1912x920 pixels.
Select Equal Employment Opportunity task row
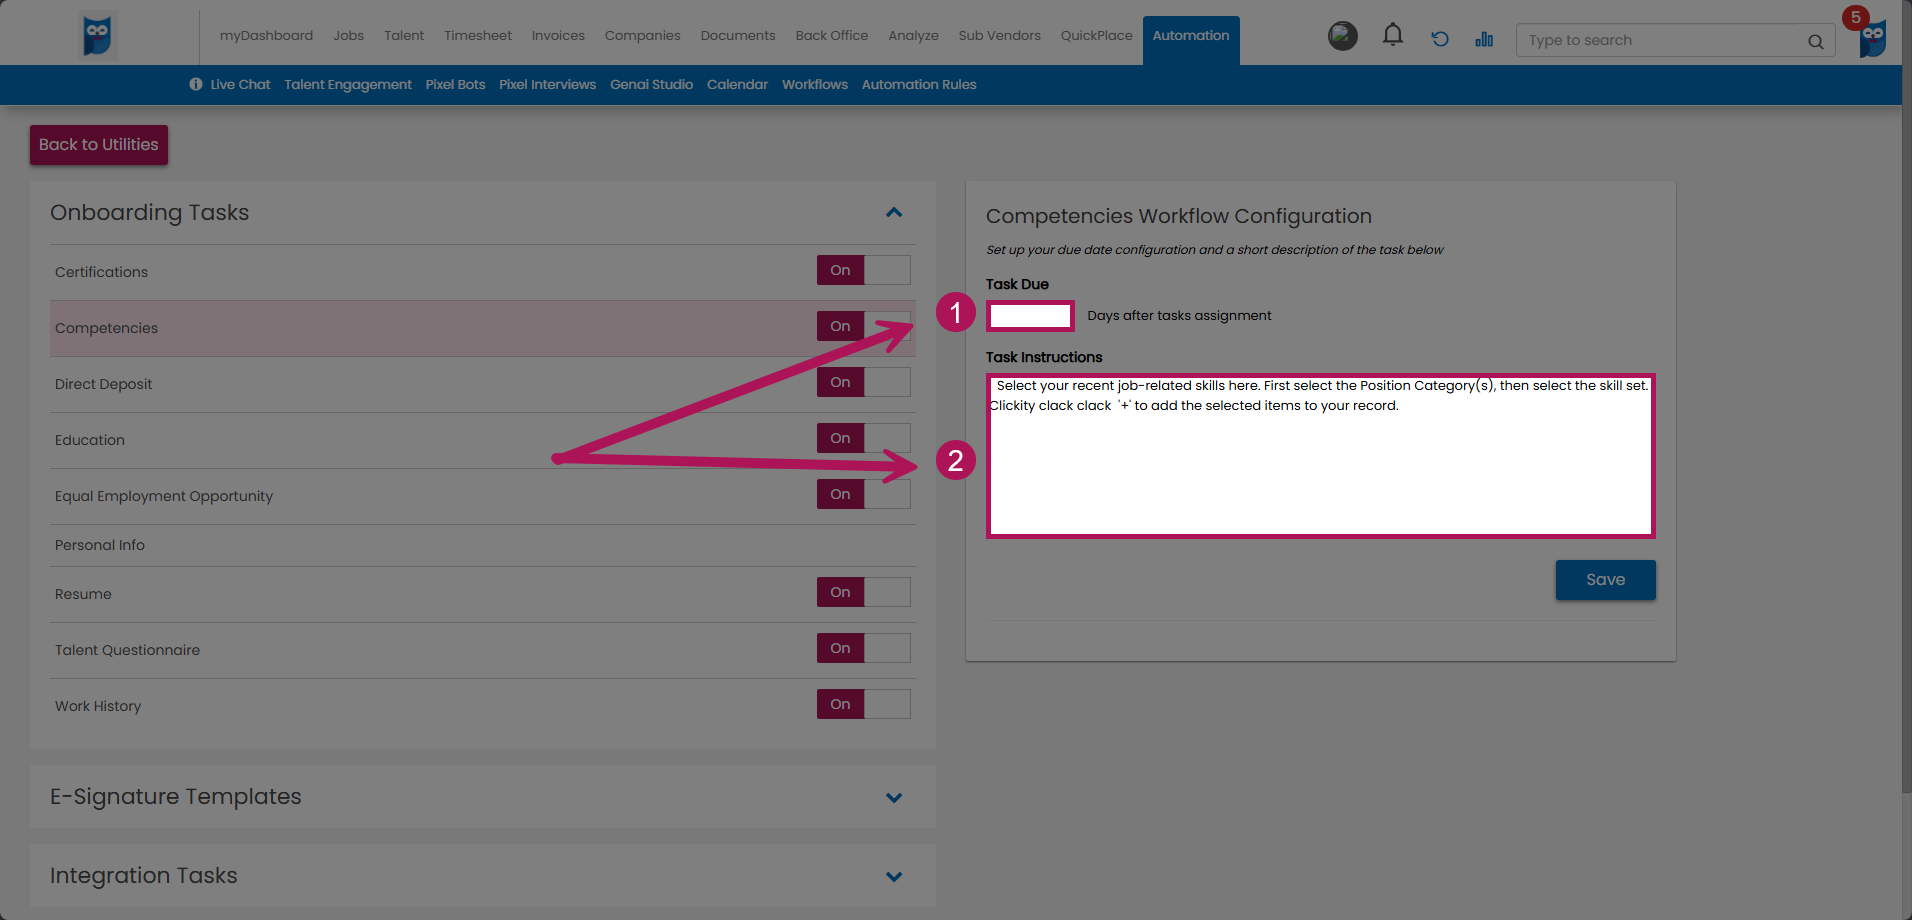[x=482, y=496]
